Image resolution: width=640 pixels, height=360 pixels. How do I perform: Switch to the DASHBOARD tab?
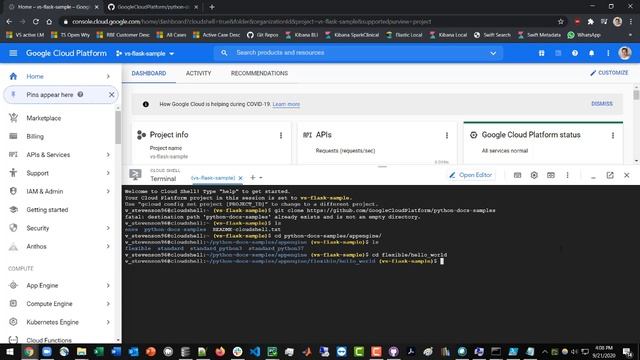[x=149, y=73]
